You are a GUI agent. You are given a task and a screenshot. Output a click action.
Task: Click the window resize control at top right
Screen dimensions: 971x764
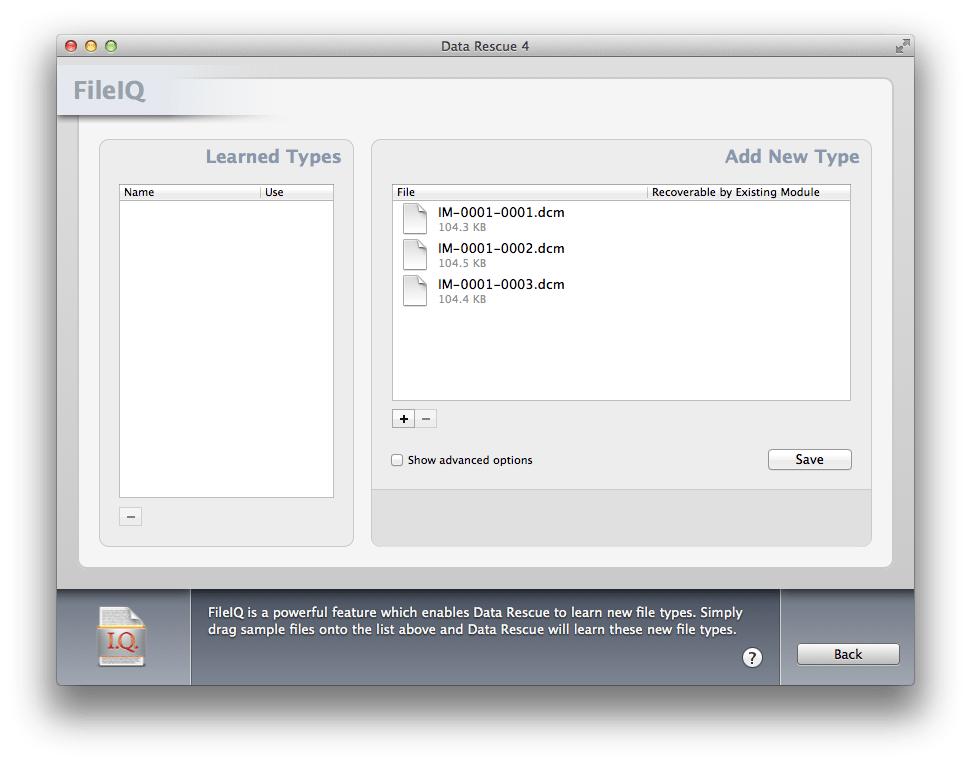point(903,46)
